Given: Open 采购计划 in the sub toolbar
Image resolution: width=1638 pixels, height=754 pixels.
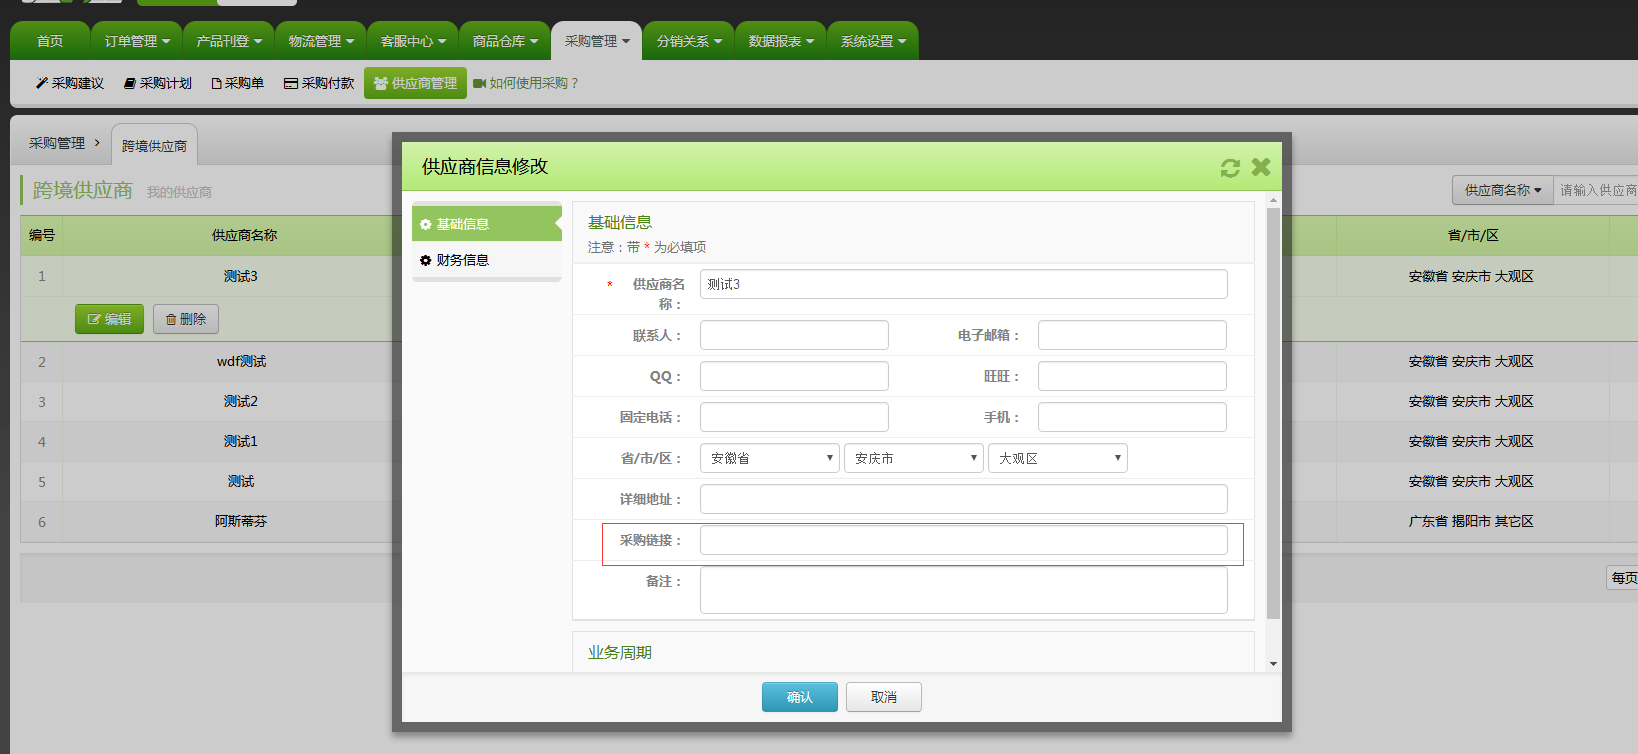Looking at the screenshot, I should tap(158, 83).
